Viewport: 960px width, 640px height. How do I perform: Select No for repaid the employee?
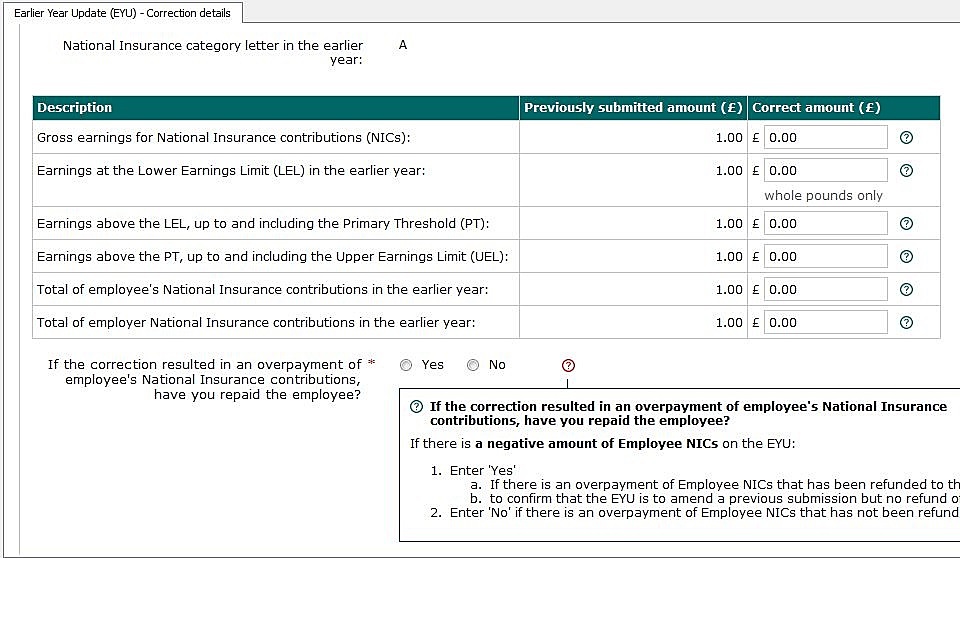[473, 366]
